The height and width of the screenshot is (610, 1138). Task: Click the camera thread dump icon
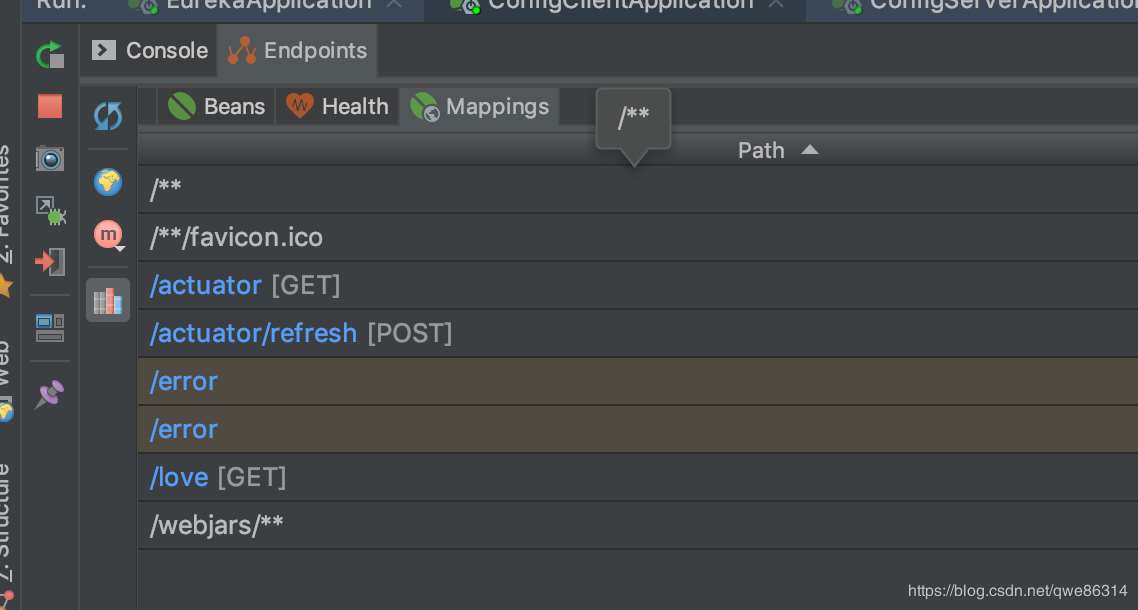tap(50, 158)
